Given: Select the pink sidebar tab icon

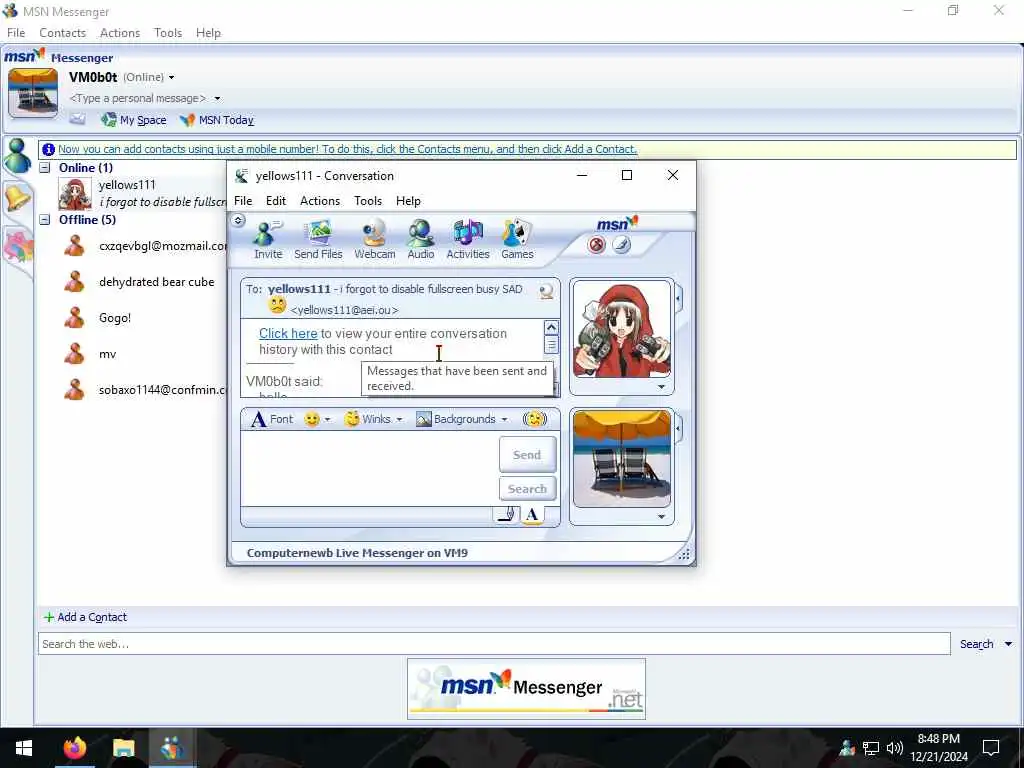Looking at the screenshot, I should (18, 248).
